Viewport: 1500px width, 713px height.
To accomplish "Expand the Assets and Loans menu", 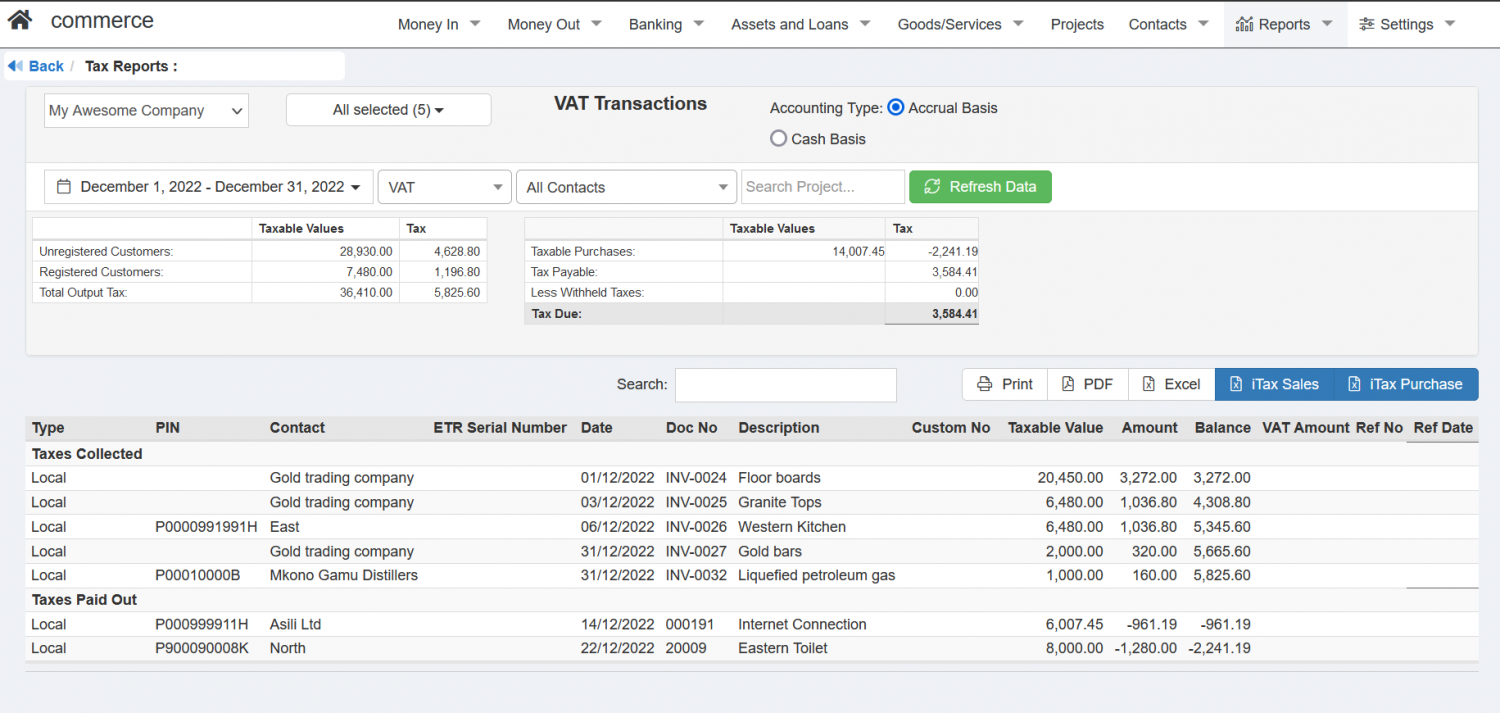I will (x=800, y=24).
